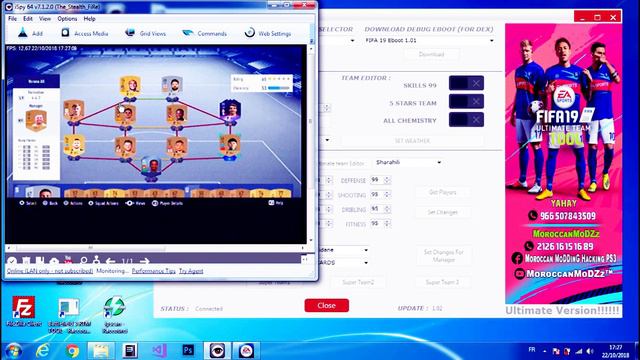Click the person figure icon in iSpy bottom bar
This screenshot has width=640, height=360.
point(97,260)
